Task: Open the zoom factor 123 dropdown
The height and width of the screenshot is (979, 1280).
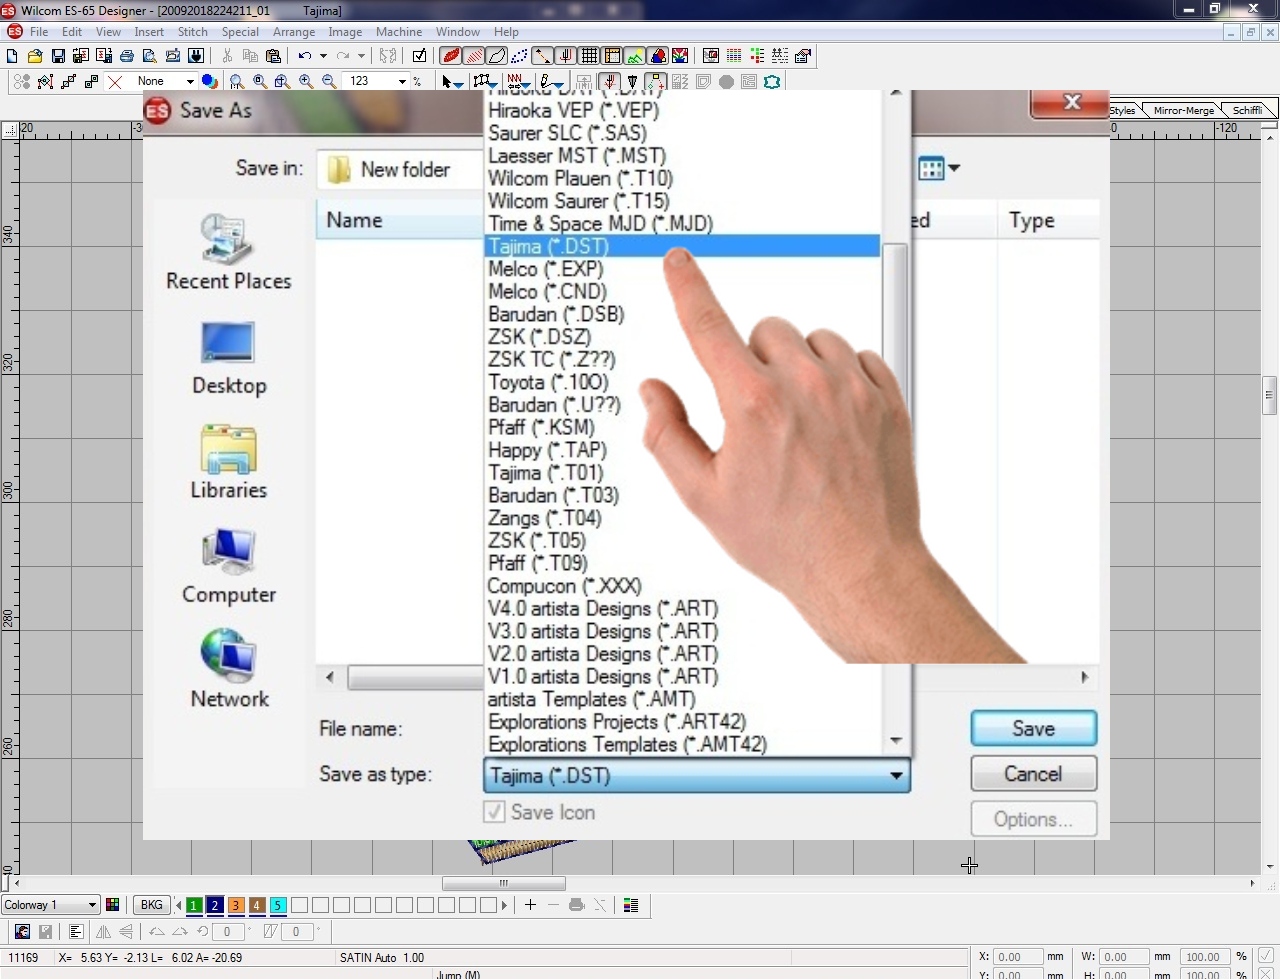Action: (402, 82)
